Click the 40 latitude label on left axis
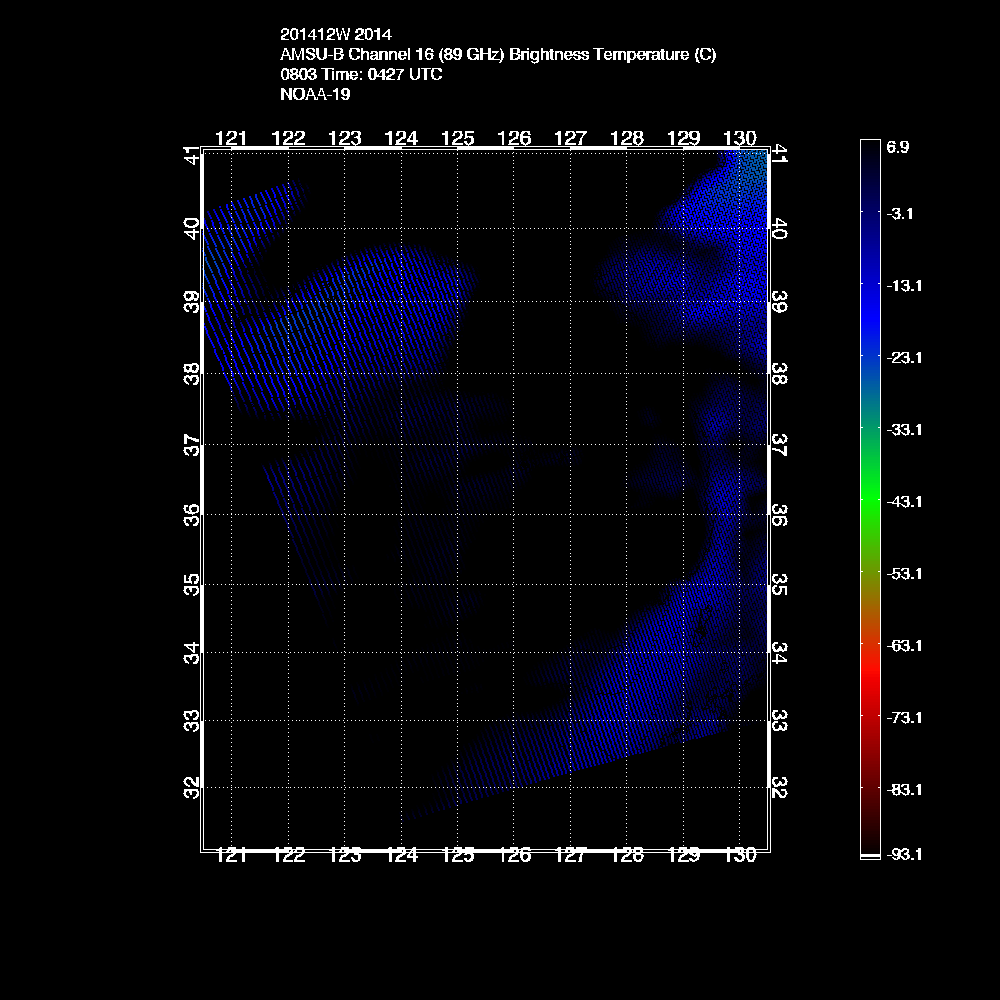The width and height of the screenshot is (1000, 1000). point(192,228)
